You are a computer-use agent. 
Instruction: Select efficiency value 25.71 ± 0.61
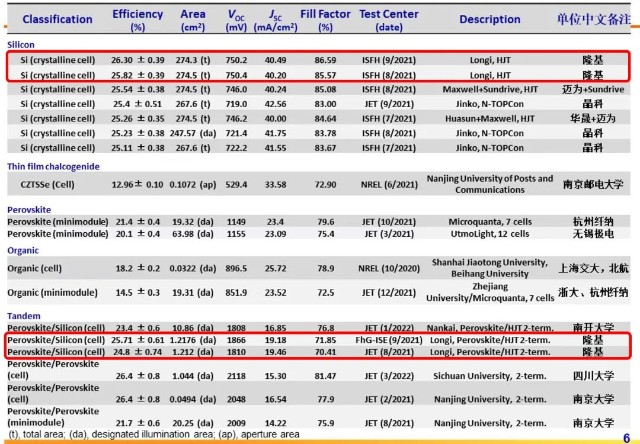click(x=138, y=340)
